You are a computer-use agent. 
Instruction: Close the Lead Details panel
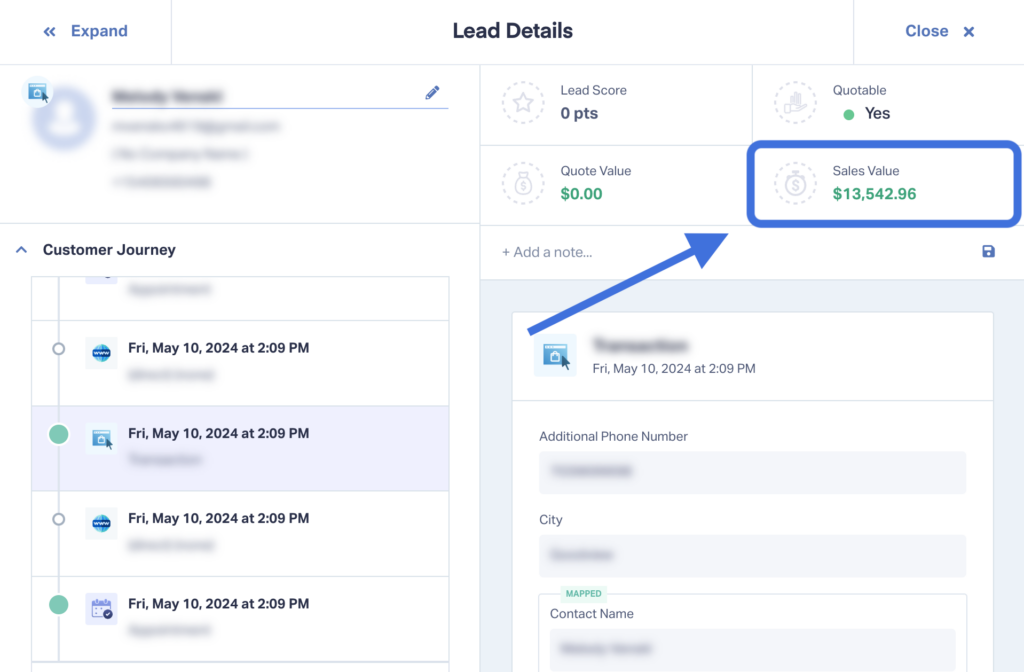(939, 31)
